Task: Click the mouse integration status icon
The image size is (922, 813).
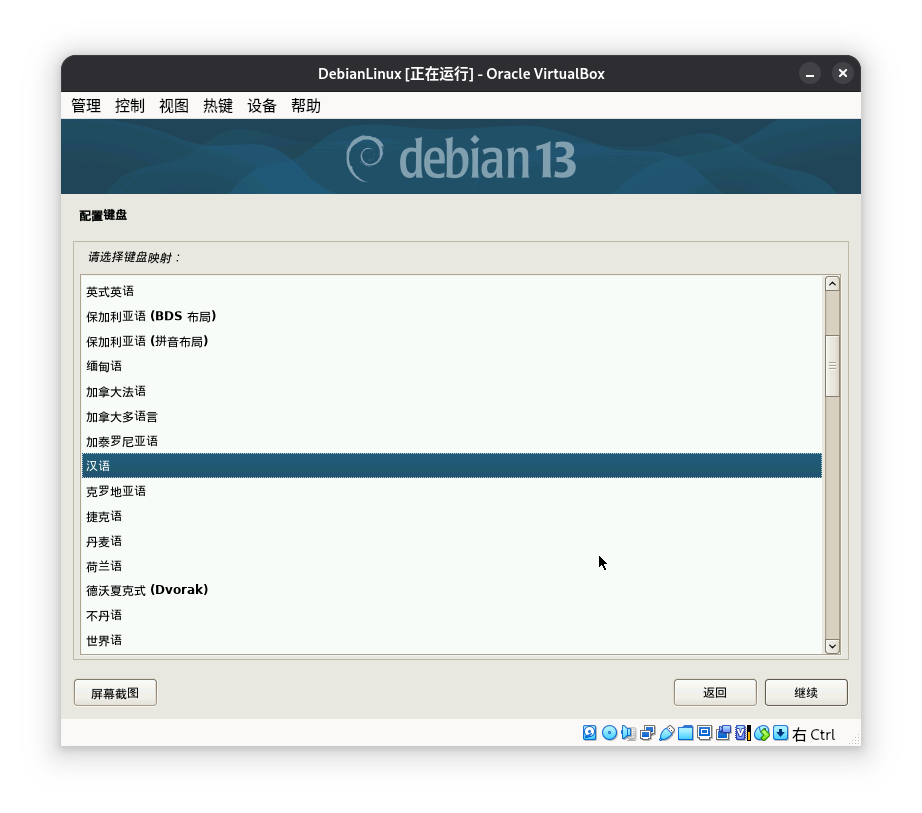Action: tap(761, 732)
